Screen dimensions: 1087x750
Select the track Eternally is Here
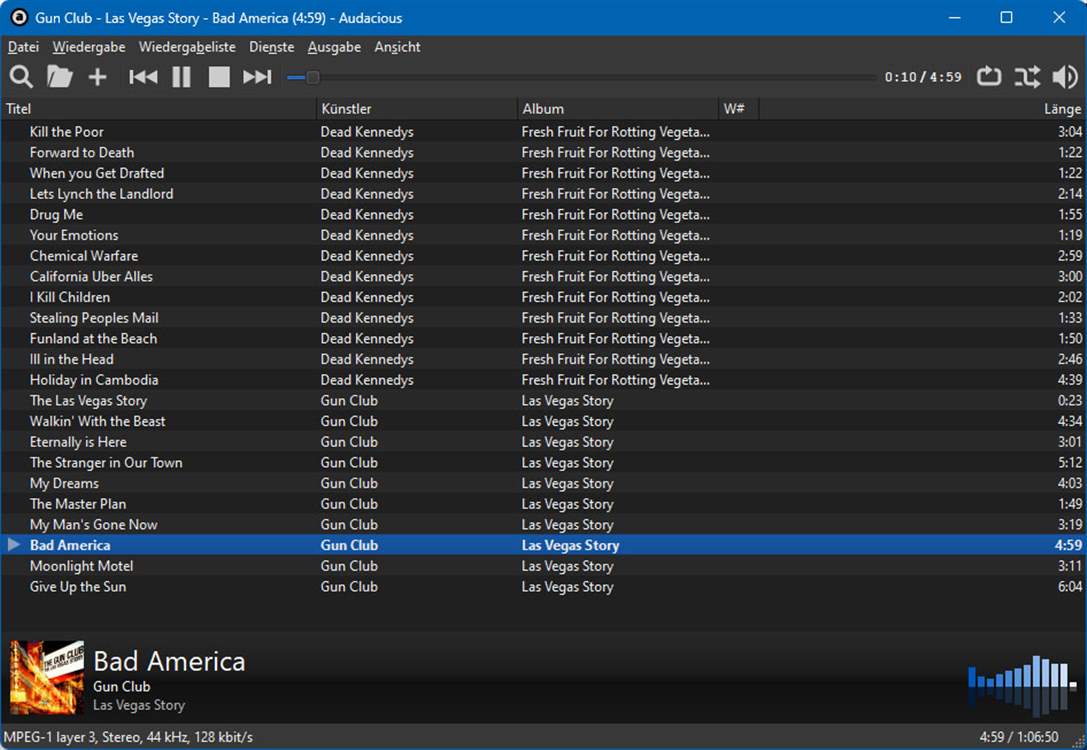(x=544, y=442)
